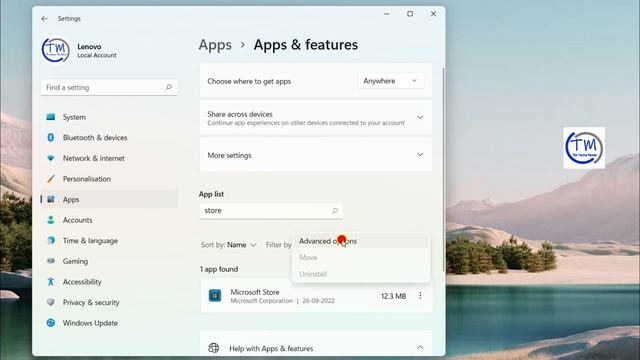The width and height of the screenshot is (640, 360).
Task: Click the Personalisation brush icon
Action: [x=51, y=179]
